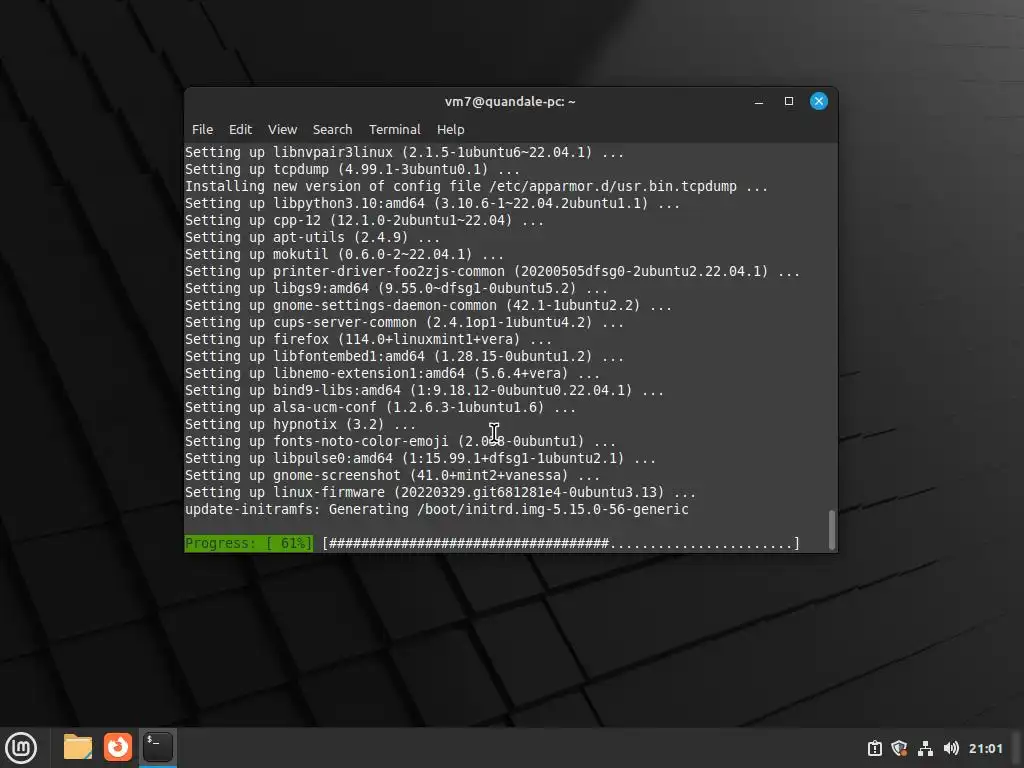This screenshot has width=1024, height=768.
Task: Click the 'Setting up gnome-settings-daemon-common' line
Action: coord(428,306)
